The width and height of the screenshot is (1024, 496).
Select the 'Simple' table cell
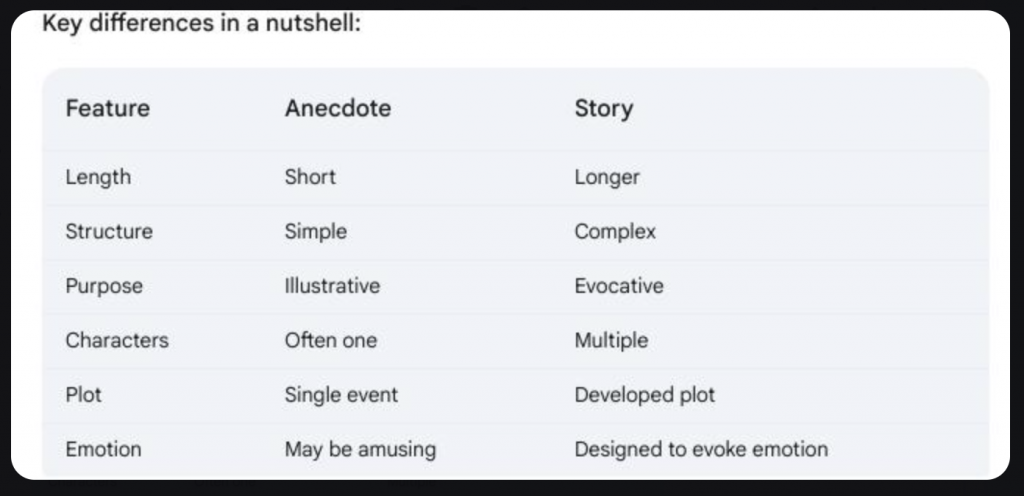[x=316, y=231]
